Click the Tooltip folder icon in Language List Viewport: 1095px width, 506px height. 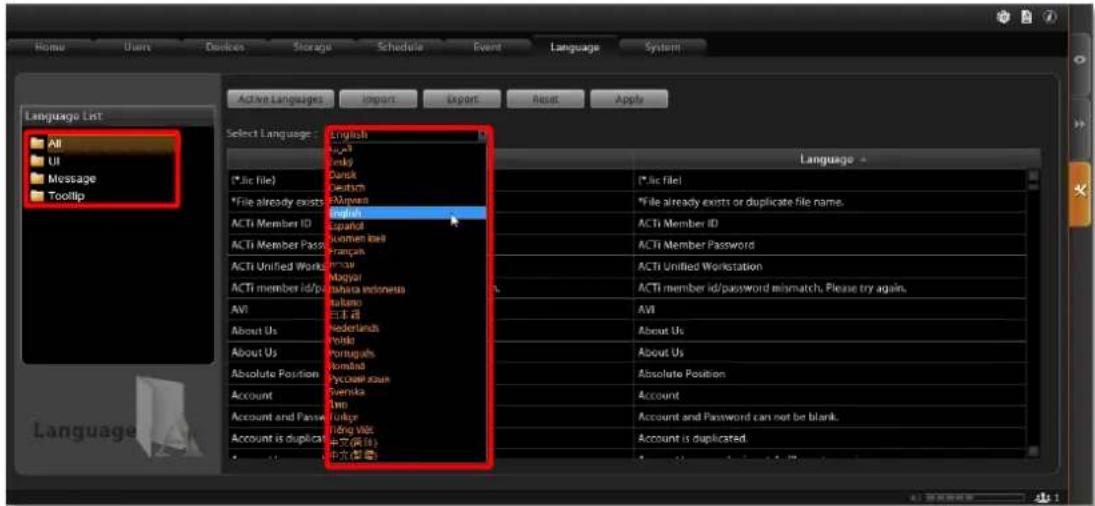tap(36, 196)
